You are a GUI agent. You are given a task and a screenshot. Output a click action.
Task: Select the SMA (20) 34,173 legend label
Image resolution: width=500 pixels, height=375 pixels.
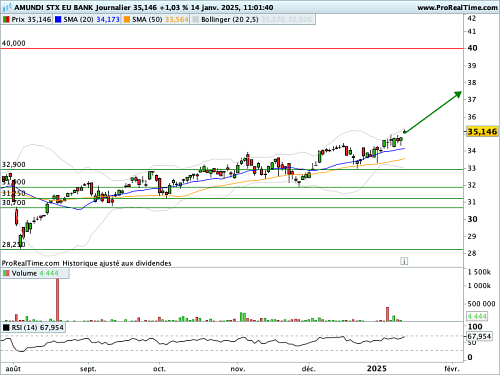coord(91,20)
